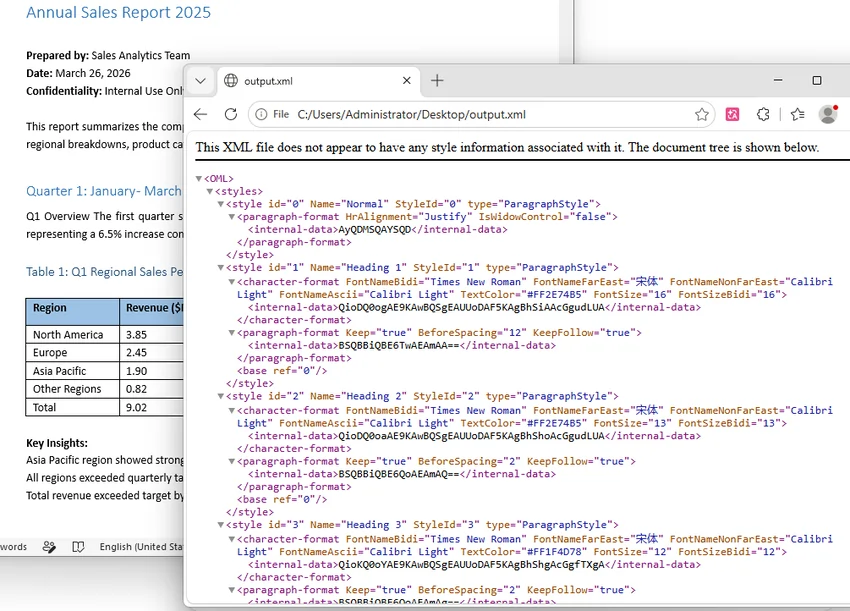Image resolution: width=850 pixels, height=611 pixels.
Task: Click the Other Regions table cell
Action: pyautogui.click(x=72, y=389)
